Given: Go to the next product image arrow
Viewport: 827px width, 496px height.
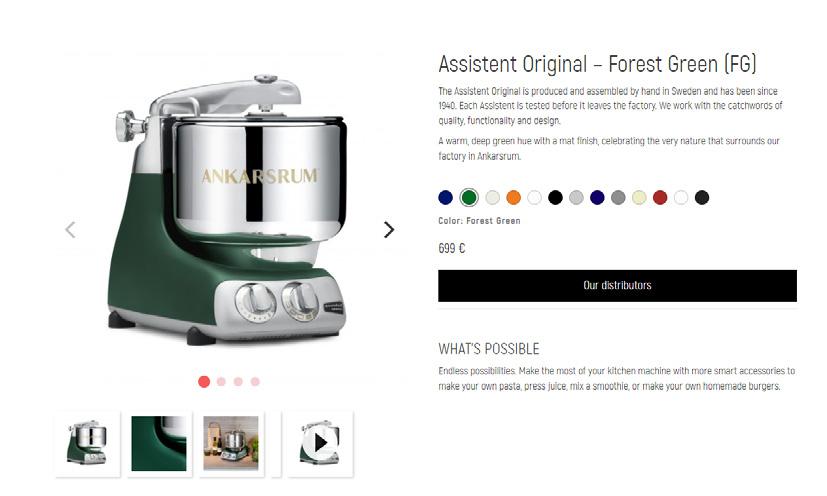Looking at the screenshot, I should 389,230.
